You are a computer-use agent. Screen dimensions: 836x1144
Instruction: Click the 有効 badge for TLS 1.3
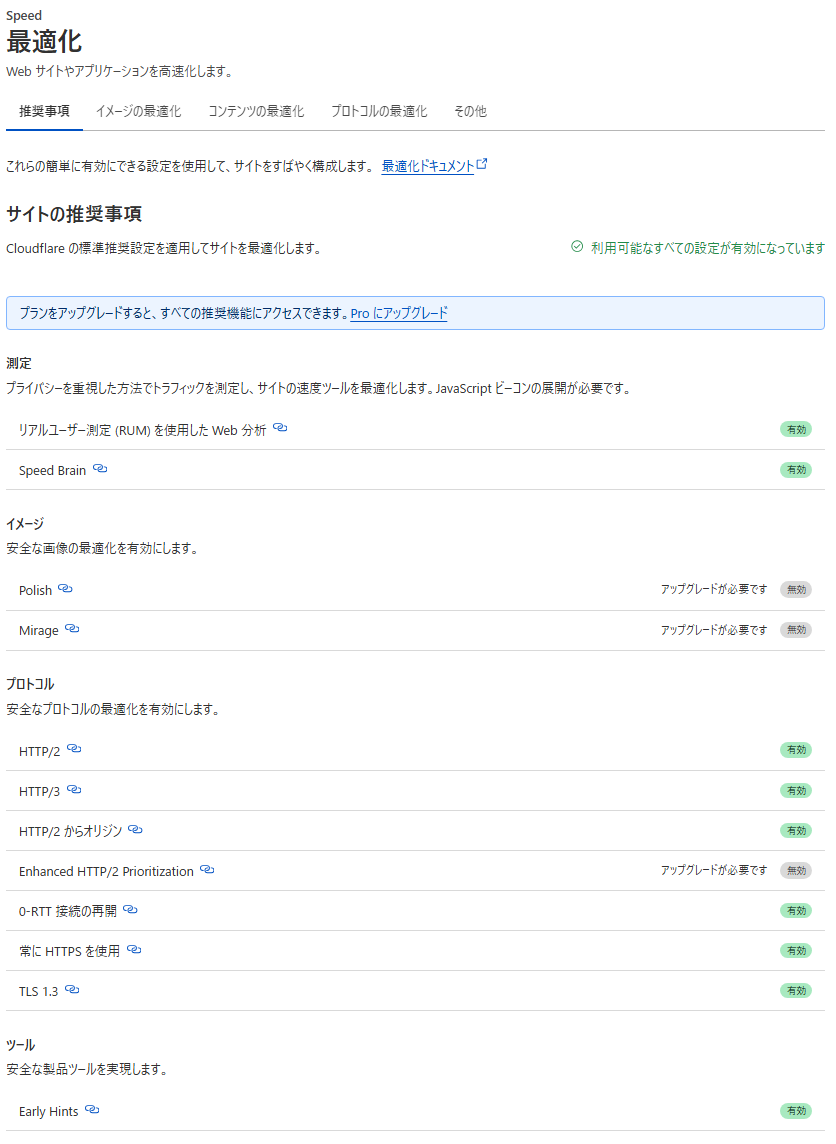click(x=796, y=991)
